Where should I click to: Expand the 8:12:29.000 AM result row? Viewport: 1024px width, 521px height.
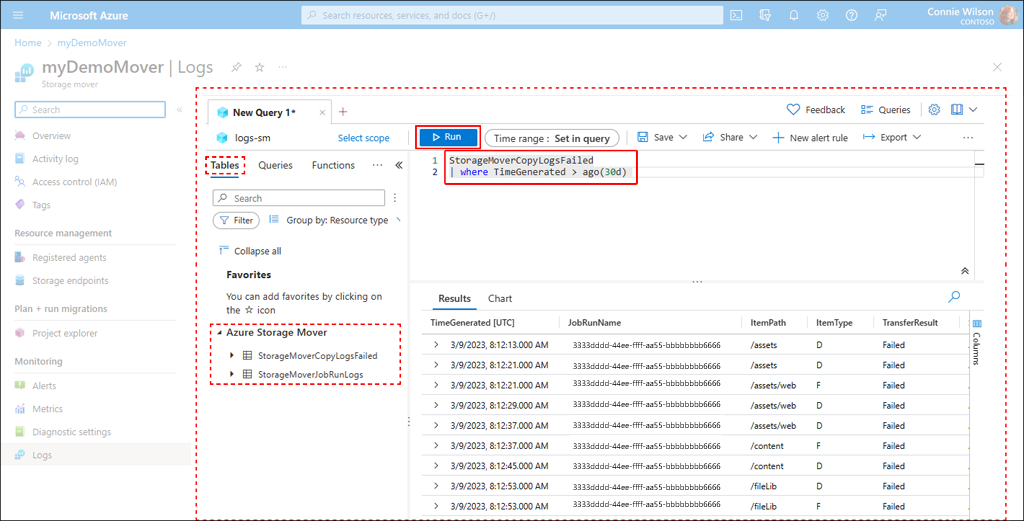pyautogui.click(x=436, y=405)
